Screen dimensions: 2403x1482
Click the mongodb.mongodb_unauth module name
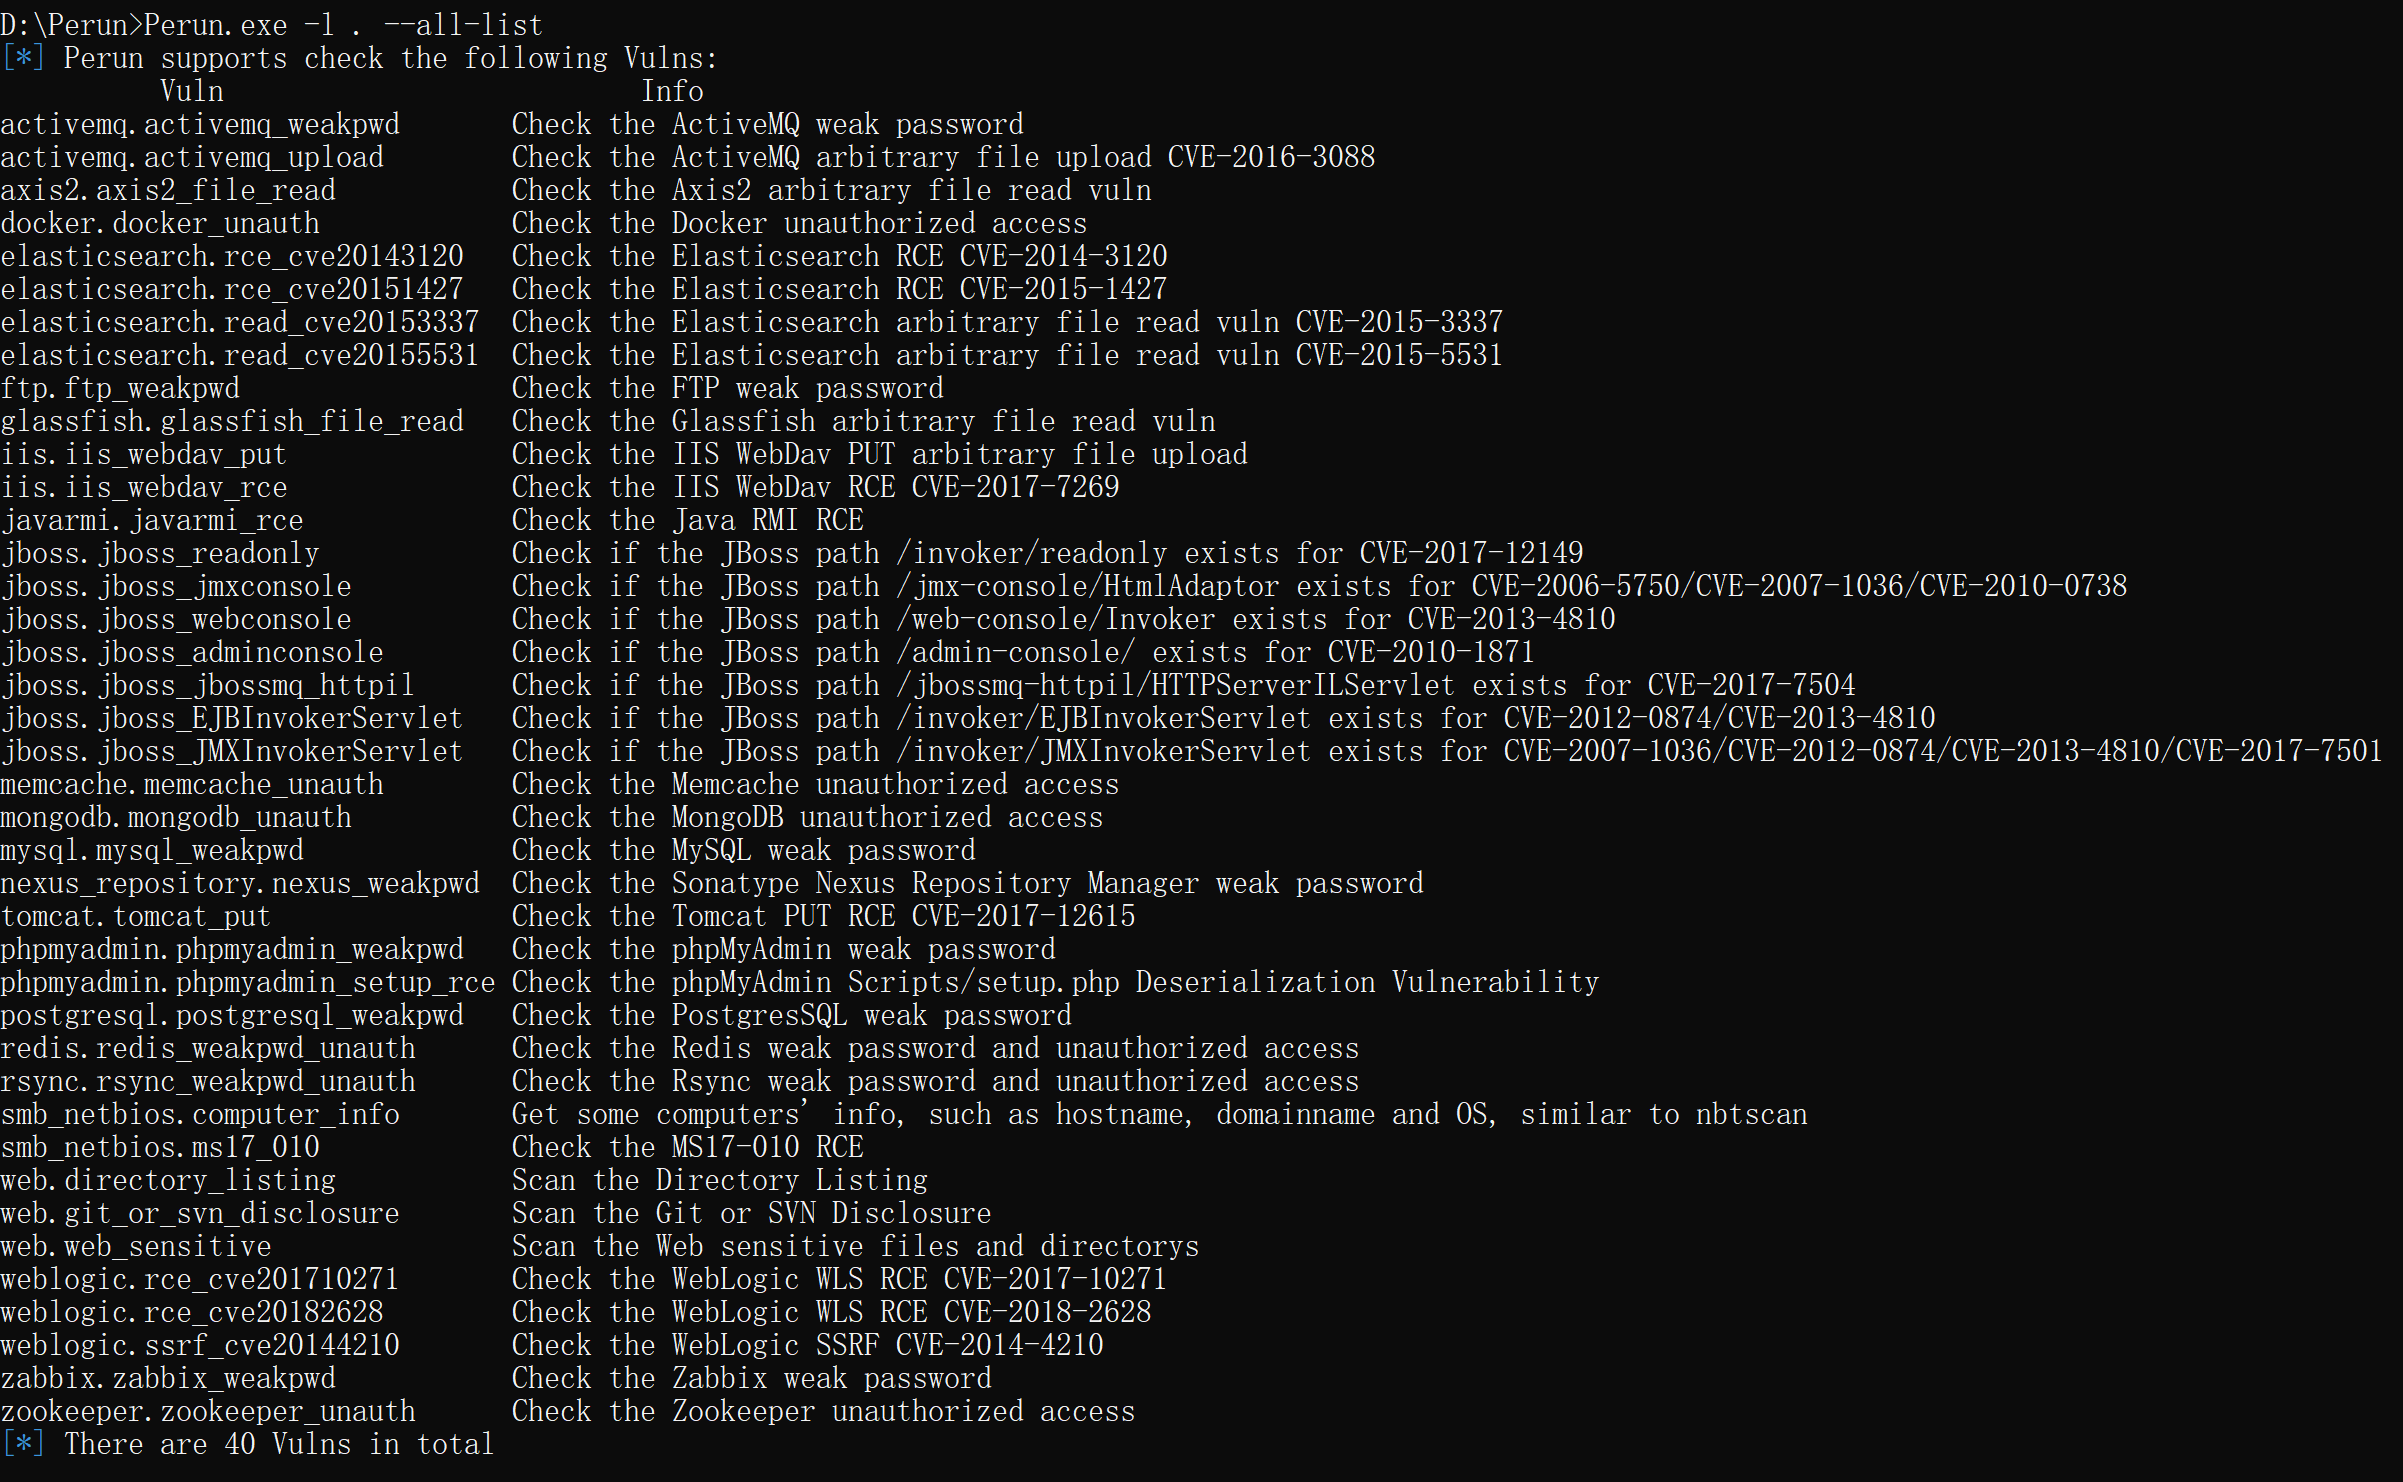pos(176,817)
